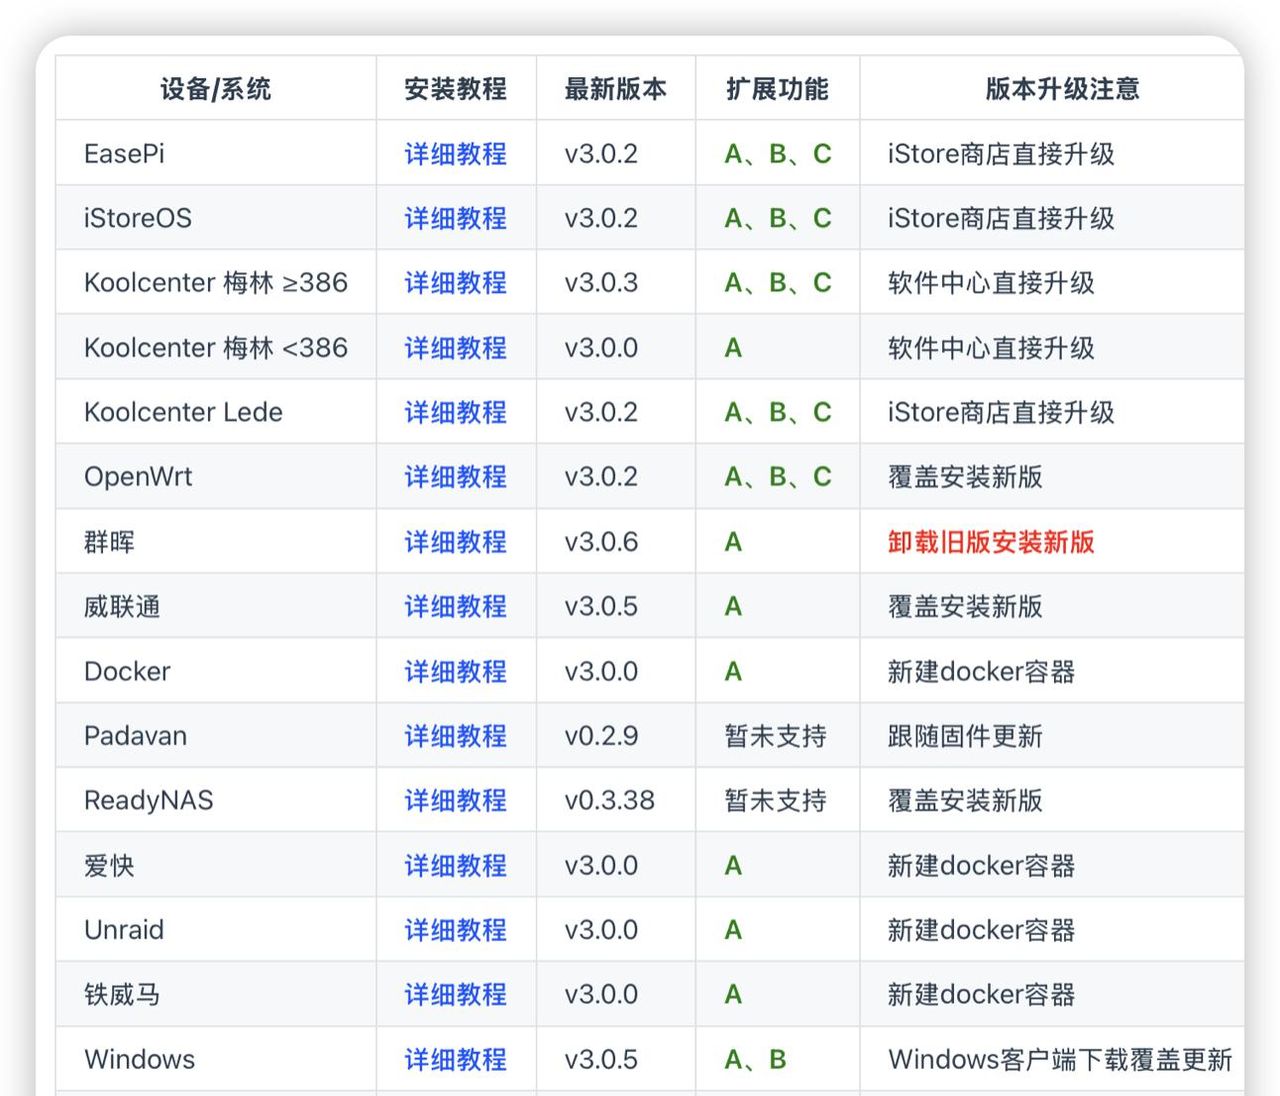Click 新建docker容器 in the Docker row
The width and height of the screenshot is (1280, 1096).
(x=981, y=671)
